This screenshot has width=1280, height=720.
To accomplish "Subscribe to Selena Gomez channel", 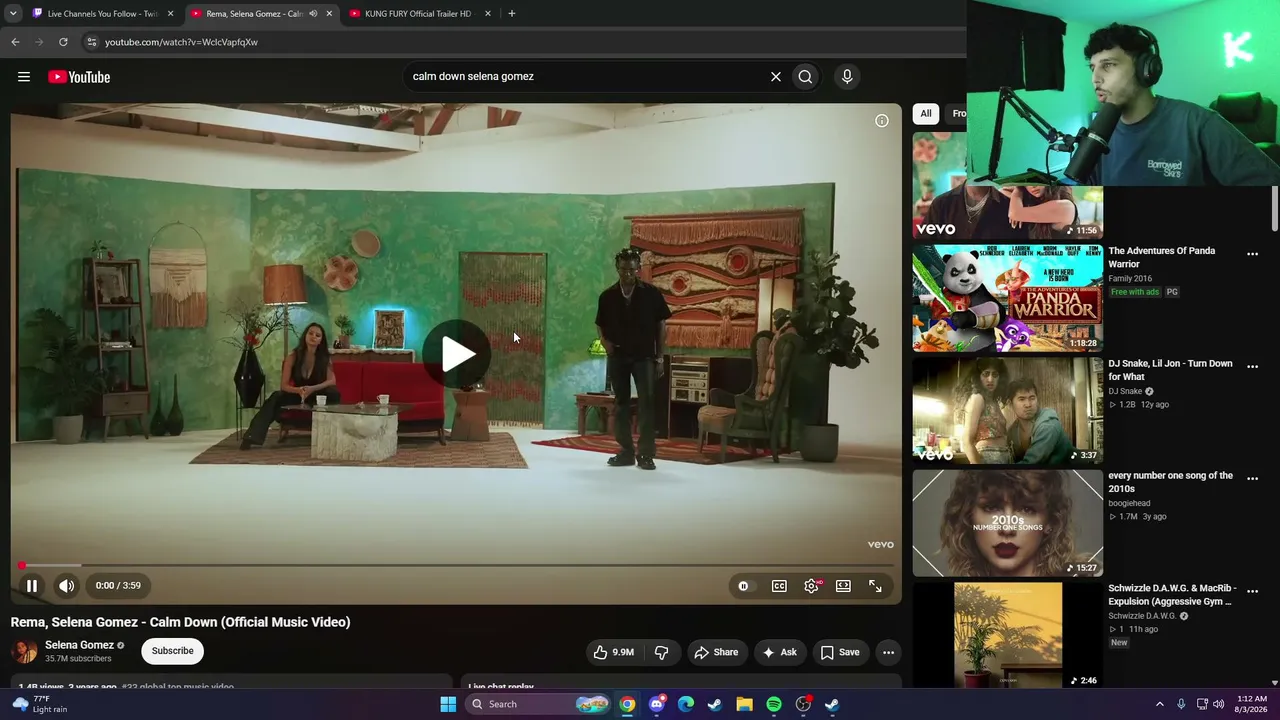I will pos(173,651).
